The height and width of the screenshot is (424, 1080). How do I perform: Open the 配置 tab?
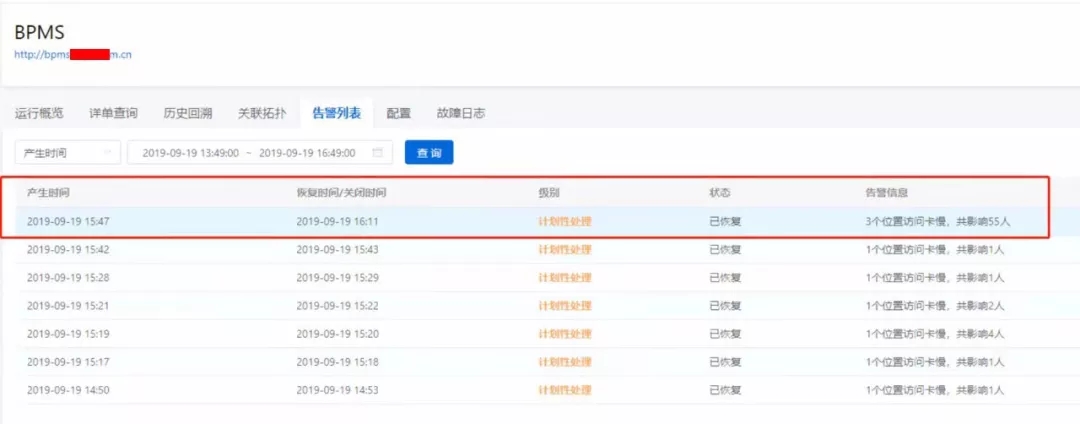[x=399, y=113]
